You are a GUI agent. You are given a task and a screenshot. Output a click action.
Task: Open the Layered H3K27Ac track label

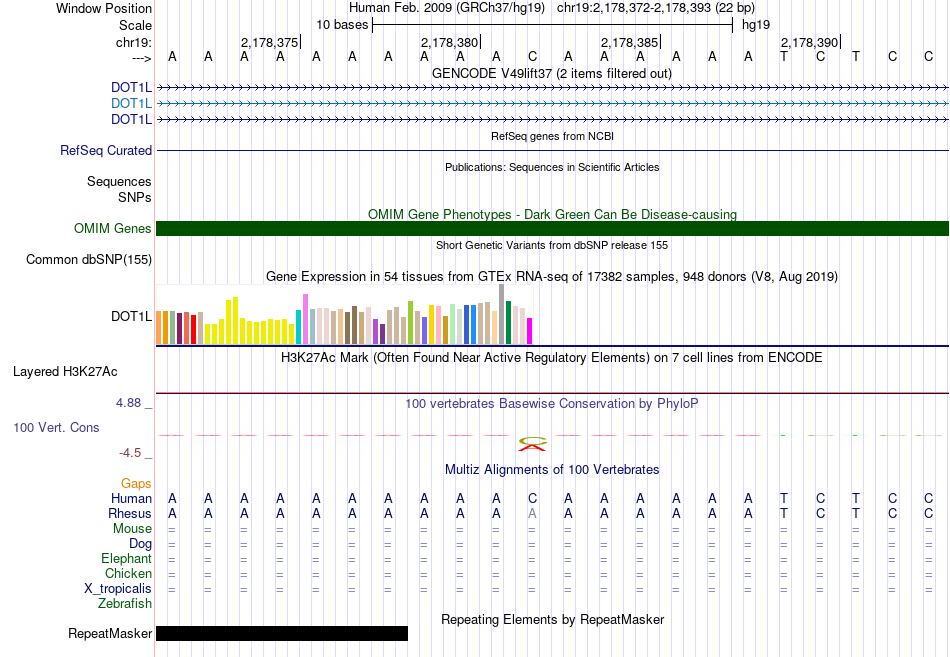65,372
